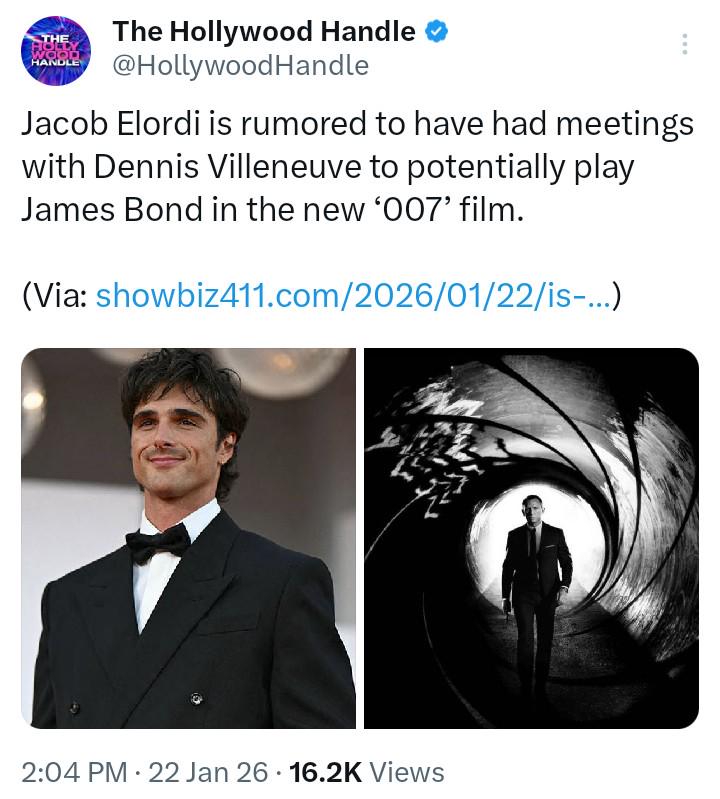
Task: Click the @HollywoodHandle username
Action: (240, 66)
